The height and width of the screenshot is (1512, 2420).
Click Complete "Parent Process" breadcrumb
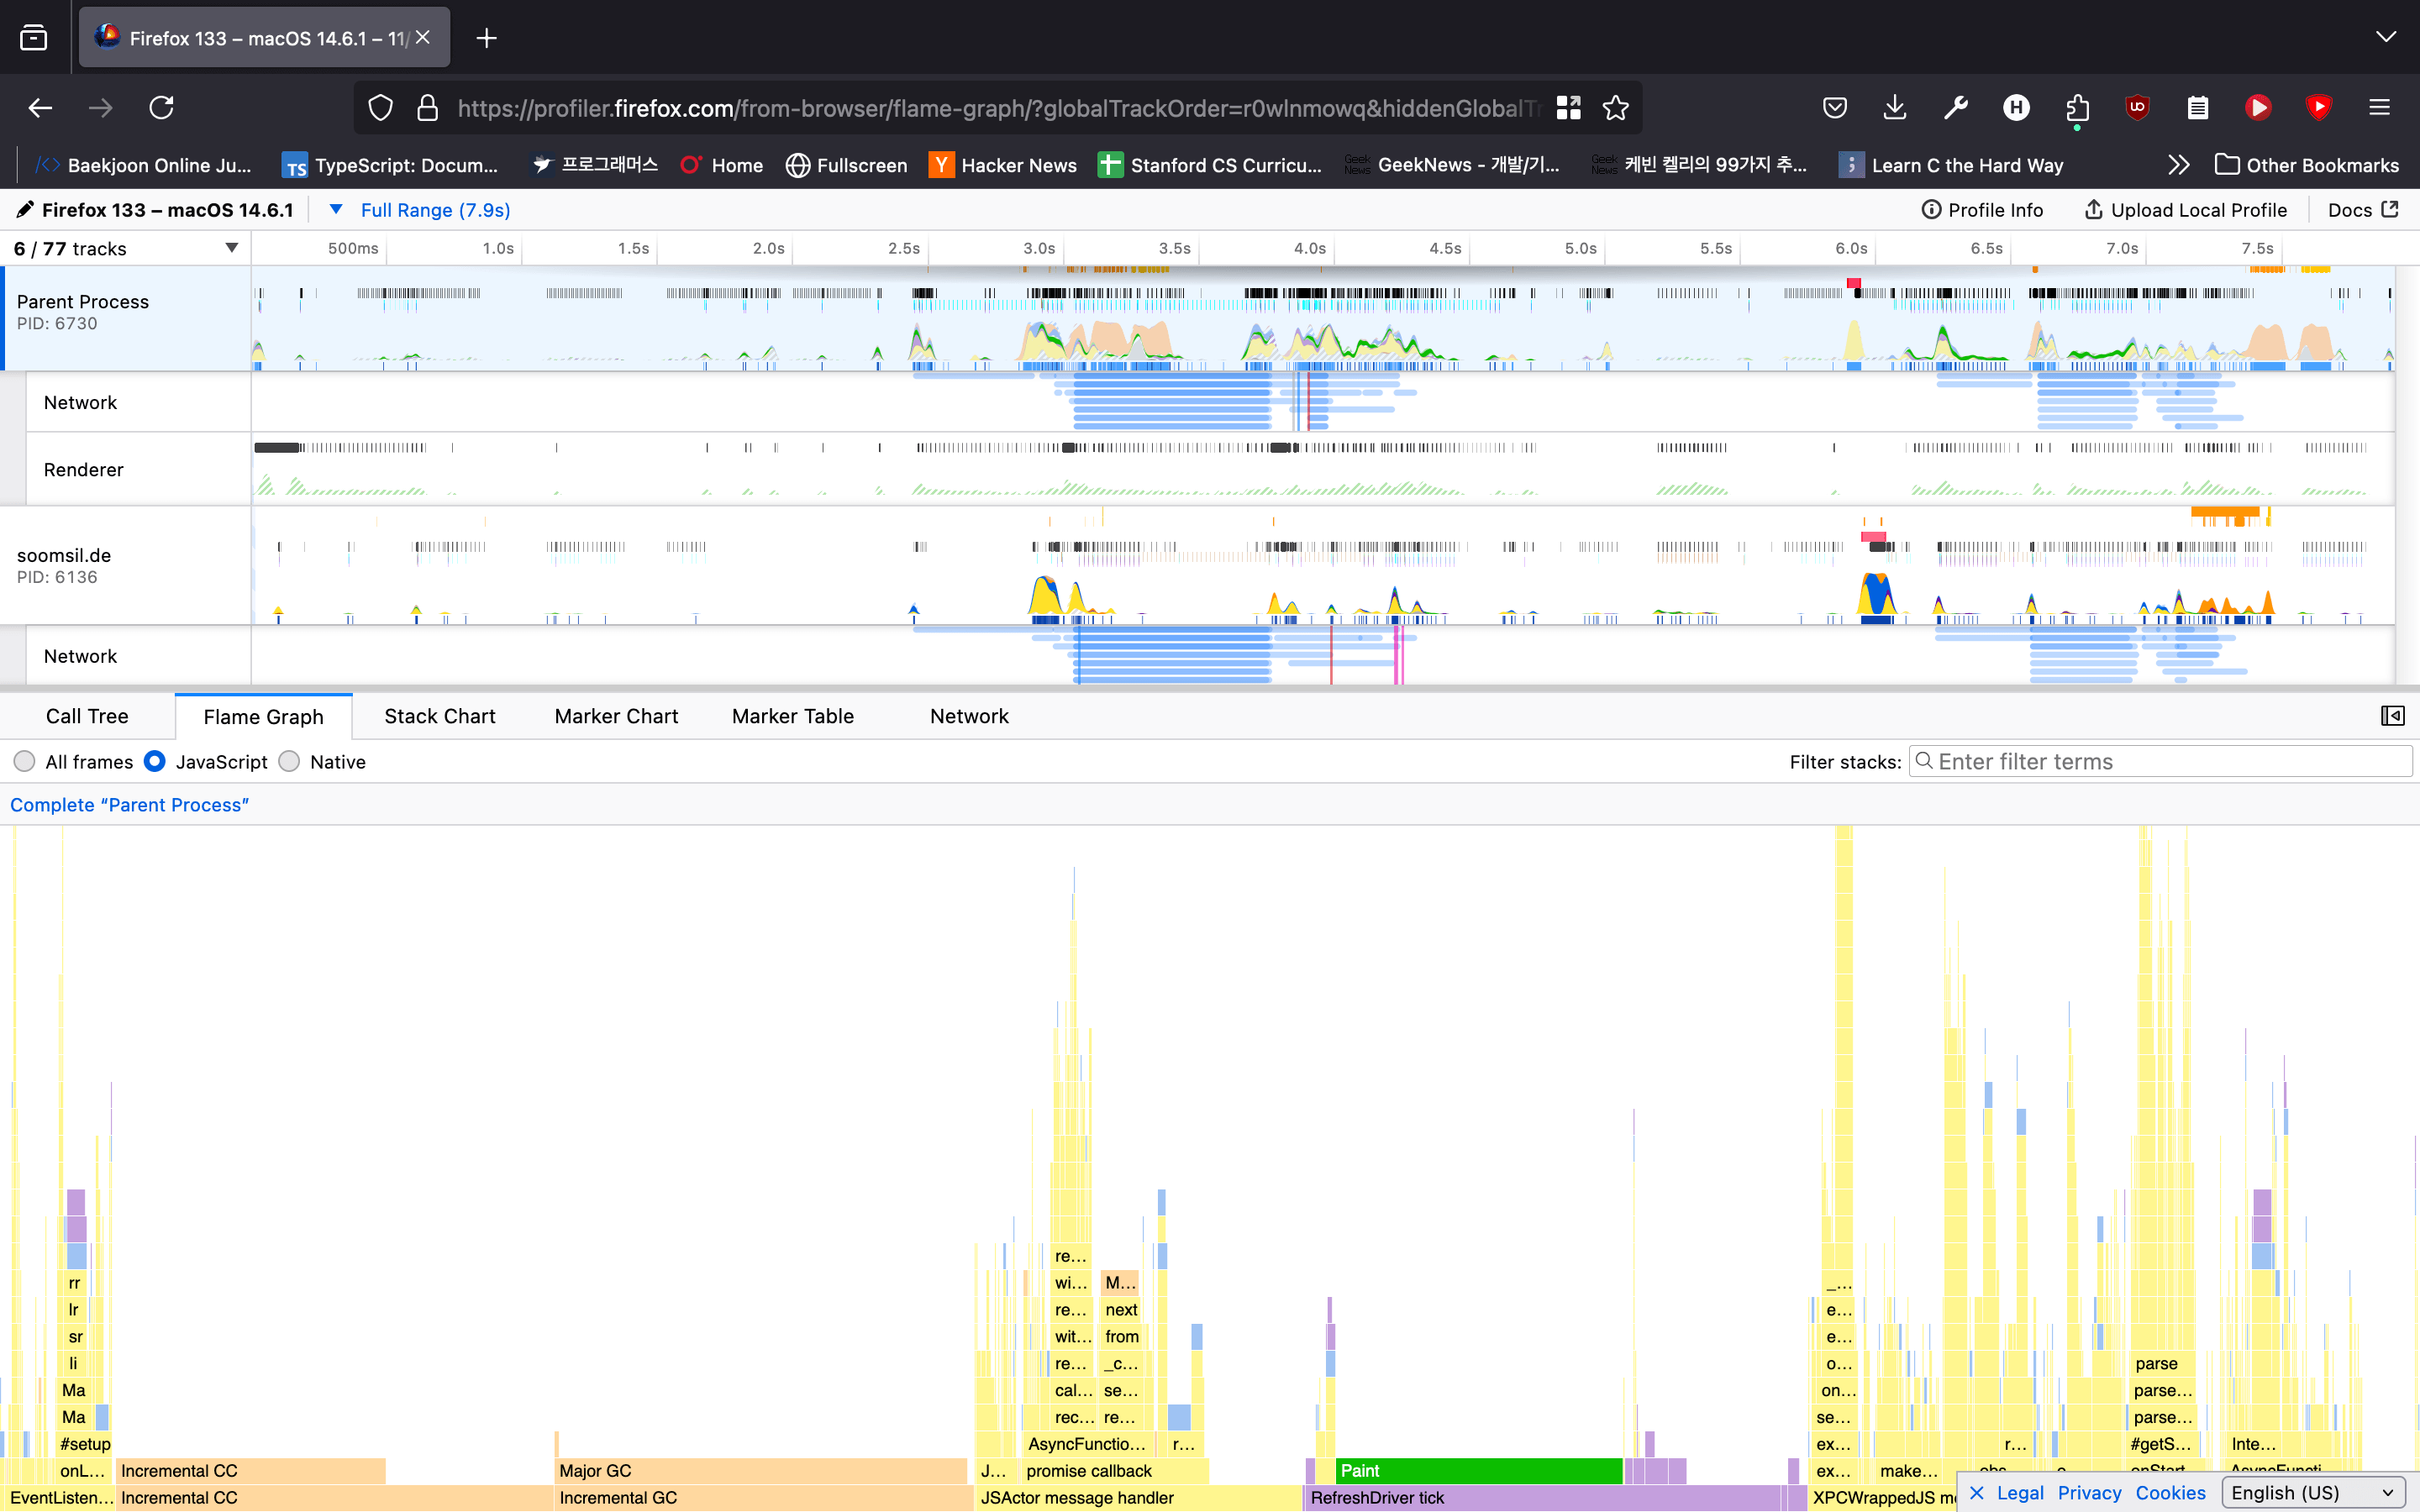coord(129,805)
